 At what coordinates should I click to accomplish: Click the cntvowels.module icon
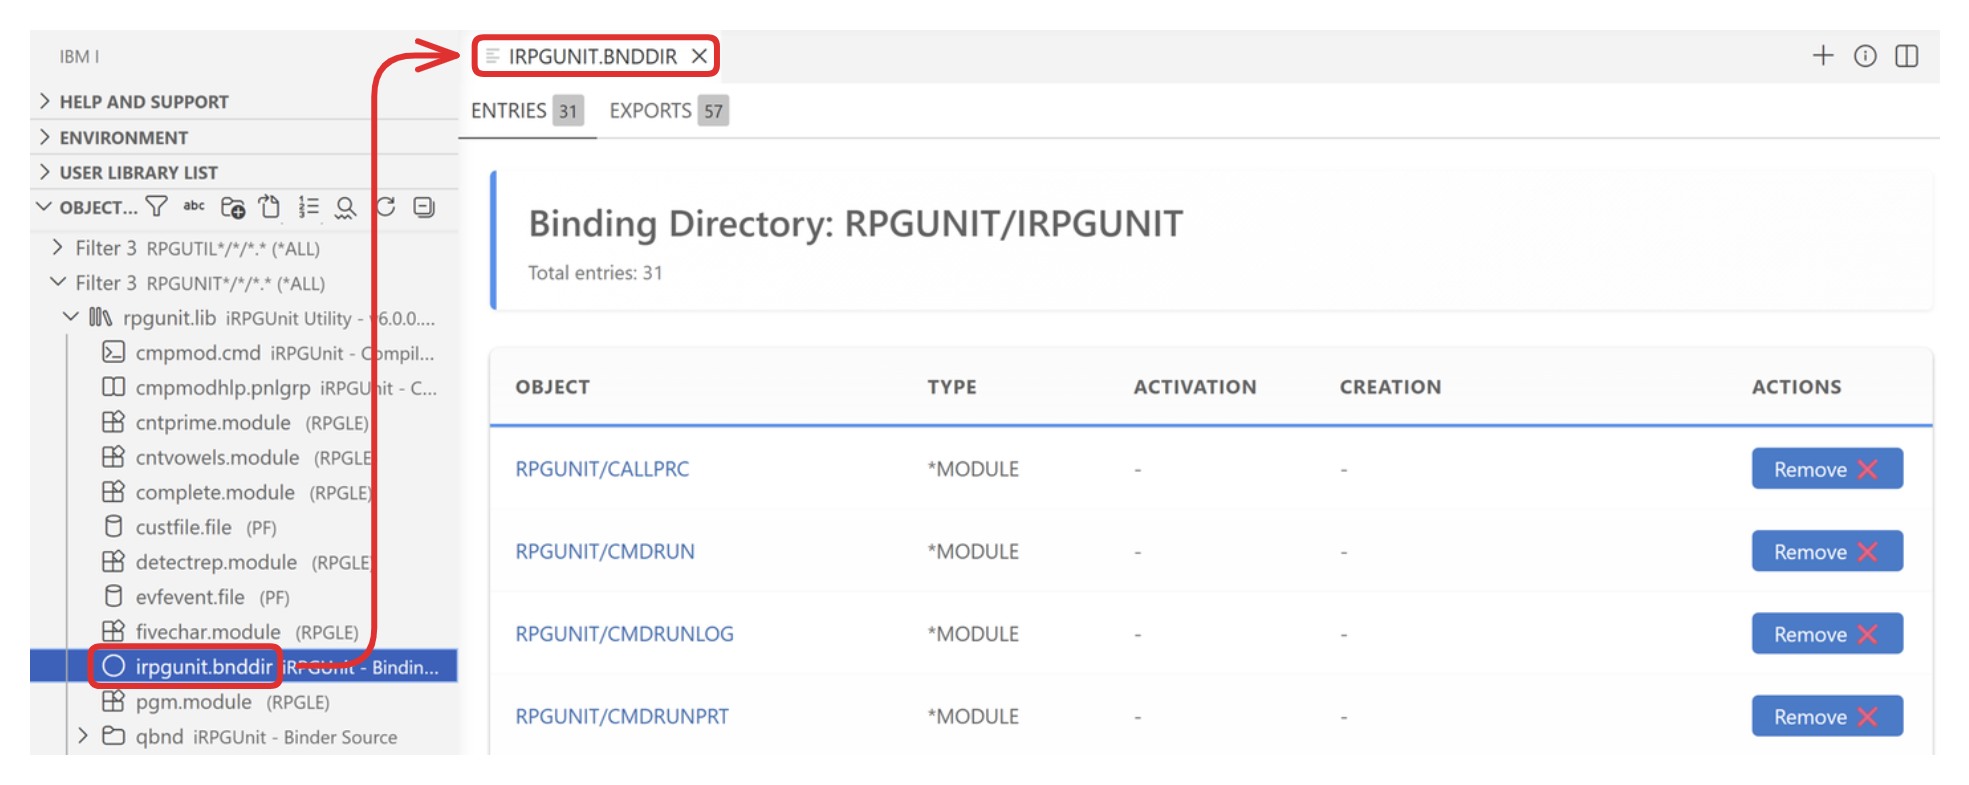coord(114,457)
